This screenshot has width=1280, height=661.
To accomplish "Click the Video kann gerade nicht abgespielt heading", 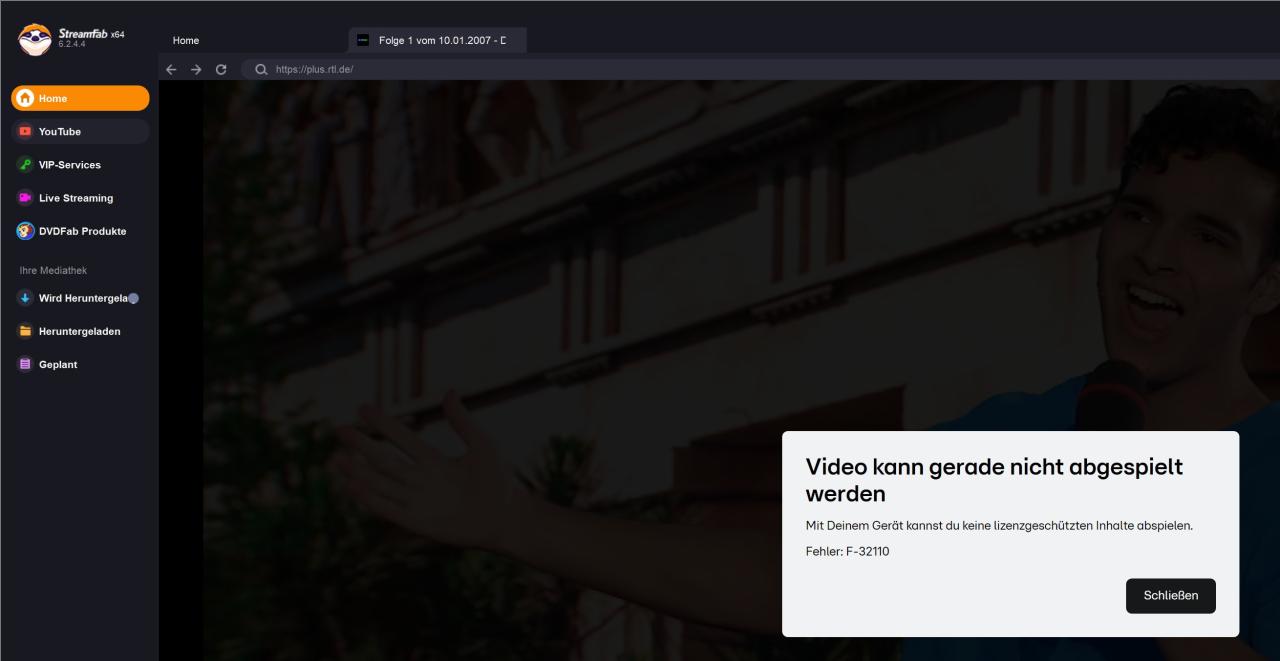I will pos(994,480).
